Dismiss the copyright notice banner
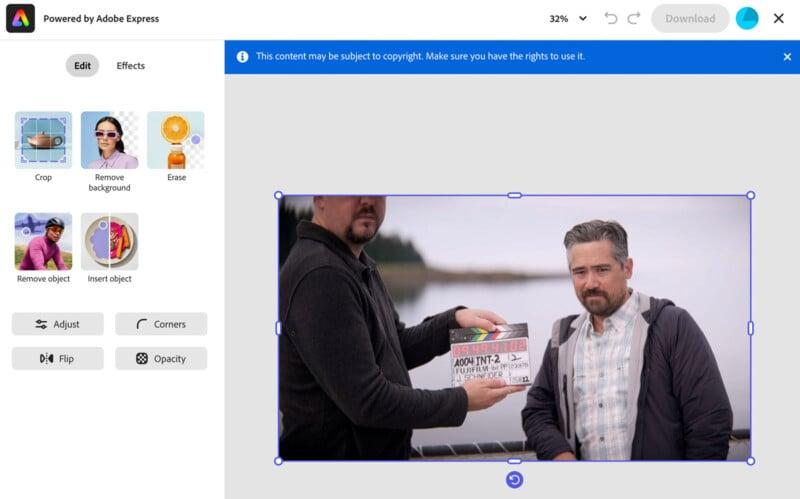Viewport: 800px width, 499px height. 786,57
